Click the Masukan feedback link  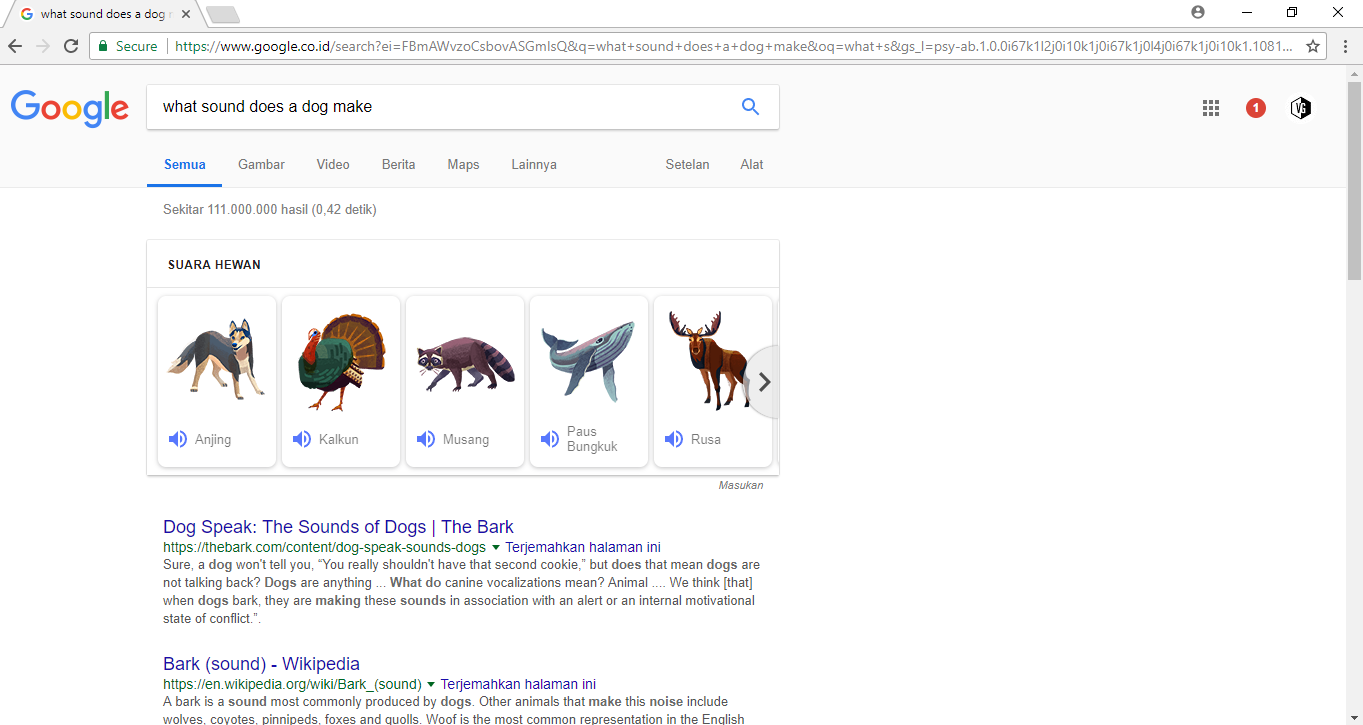point(740,484)
